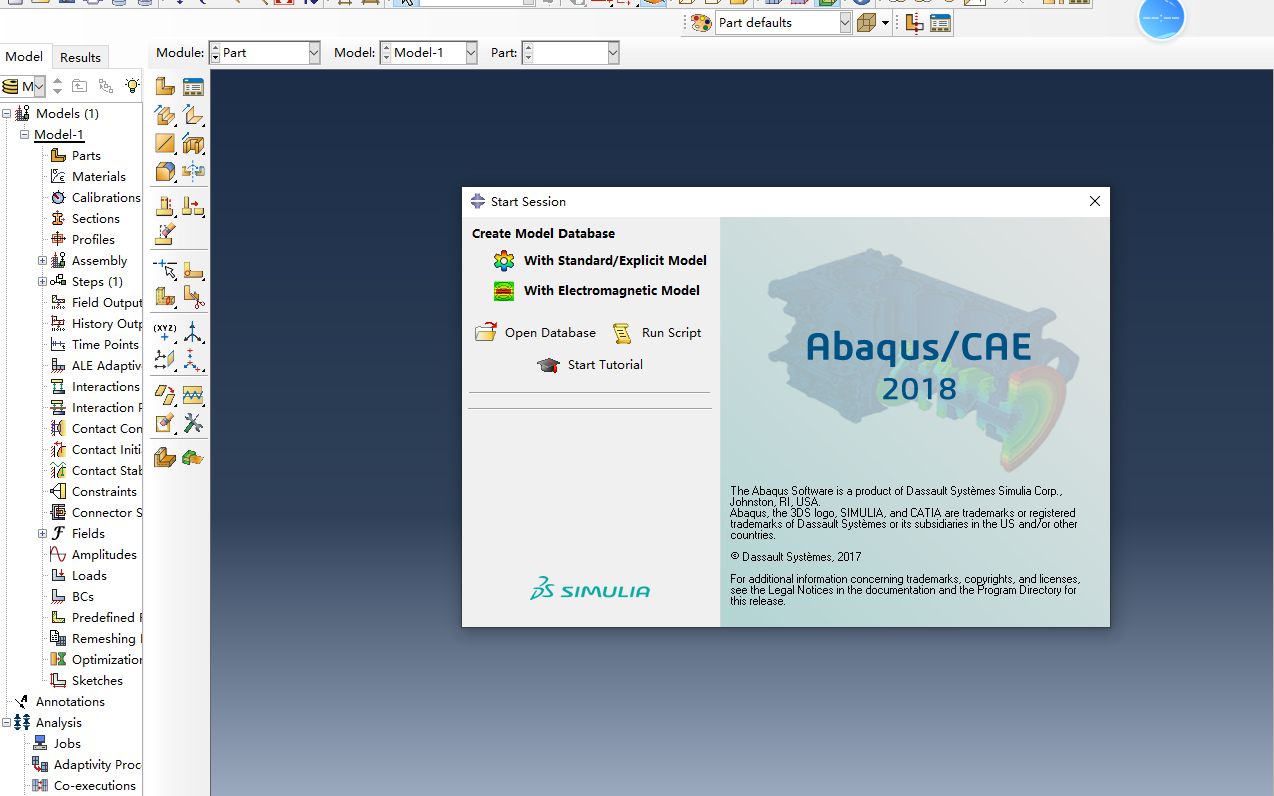The width and height of the screenshot is (1274, 796).
Task: Click the Run Script button
Action: coord(657,333)
